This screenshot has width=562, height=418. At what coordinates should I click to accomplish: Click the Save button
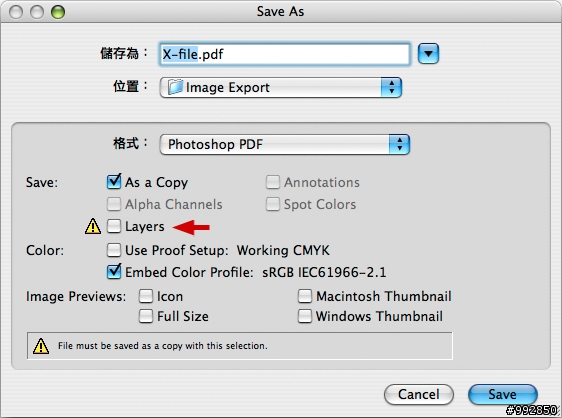[x=503, y=394]
